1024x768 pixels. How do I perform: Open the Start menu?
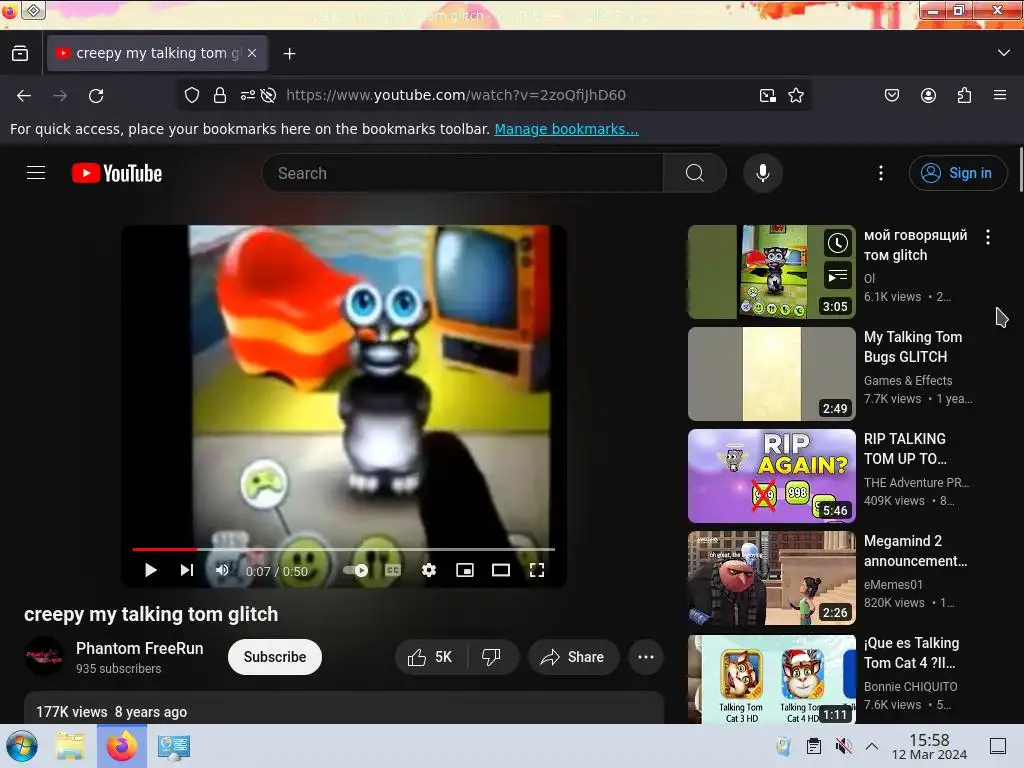coord(22,746)
